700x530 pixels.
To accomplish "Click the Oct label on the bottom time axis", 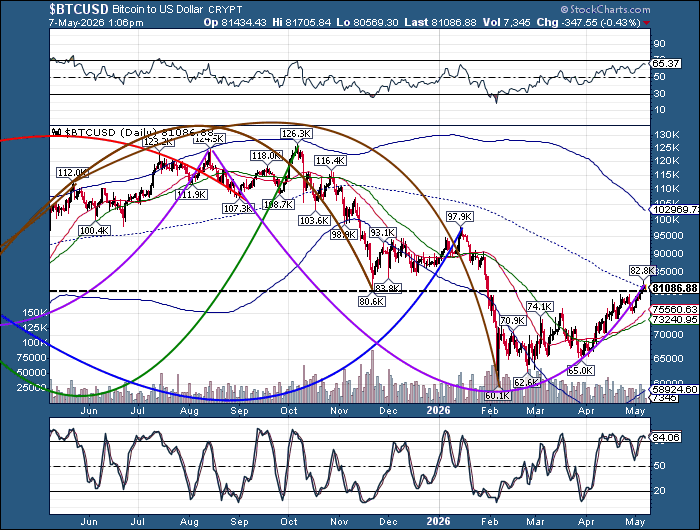I will (289, 521).
